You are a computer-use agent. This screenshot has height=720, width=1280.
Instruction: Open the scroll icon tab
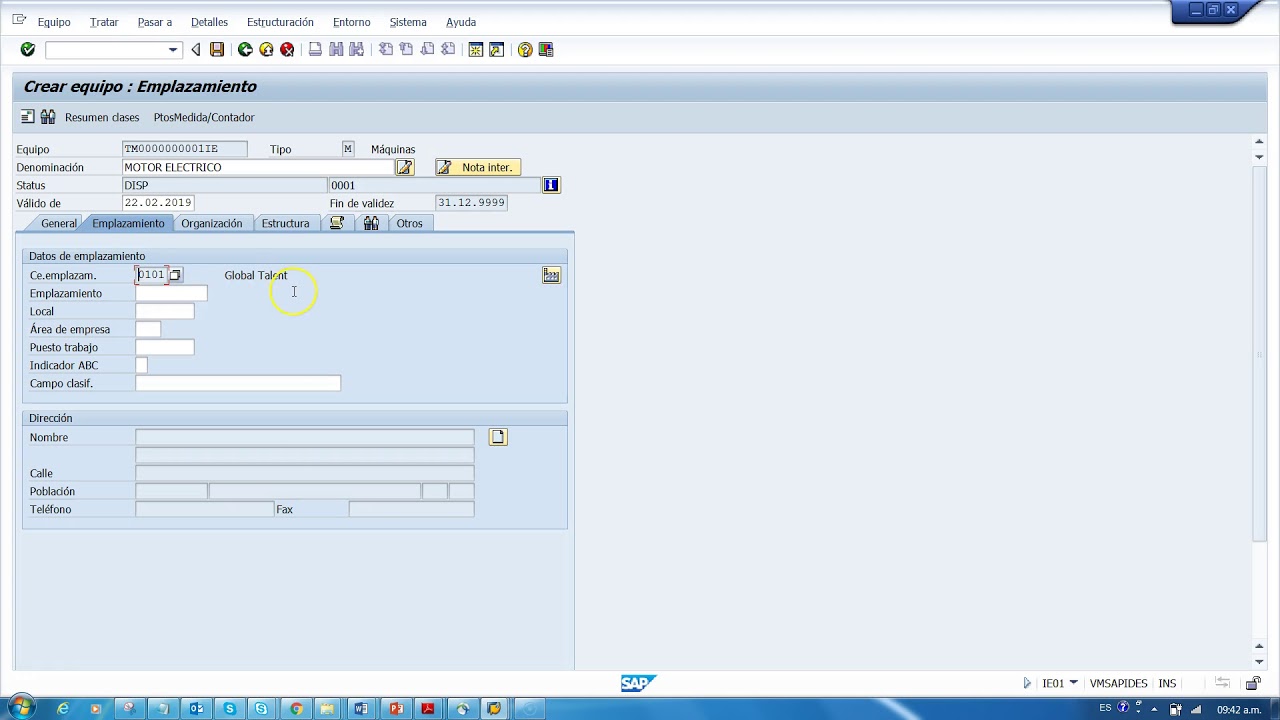click(x=337, y=223)
